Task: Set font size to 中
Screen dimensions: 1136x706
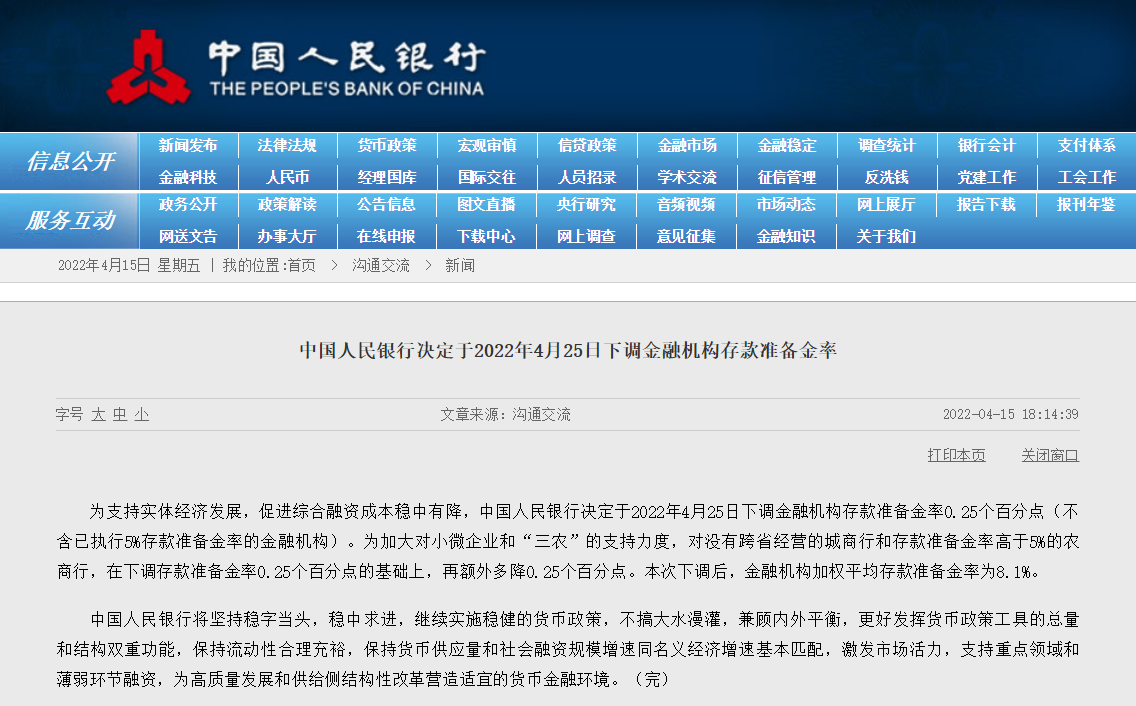Action: (120, 415)
